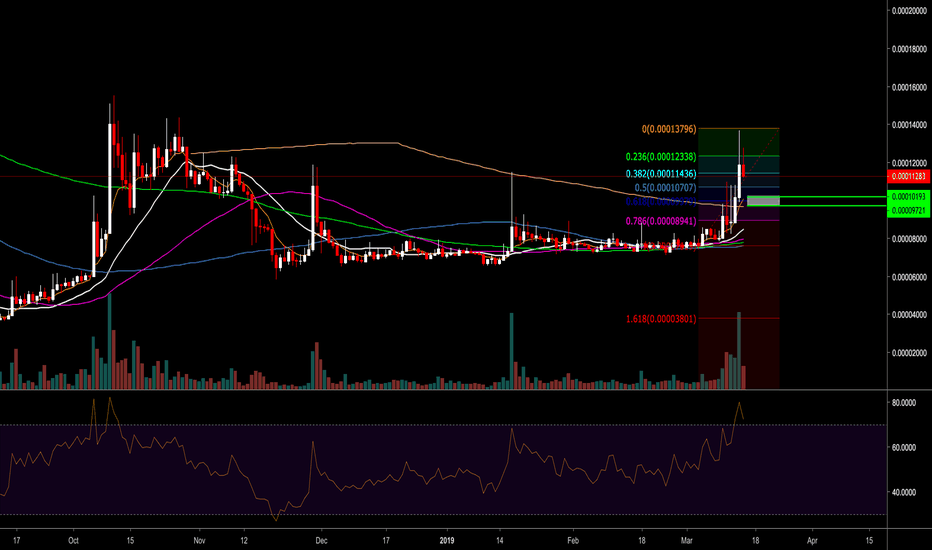932x550 pixels.
Task: Click the 40.0000 RSI scale label
Action: pos(904,492)
